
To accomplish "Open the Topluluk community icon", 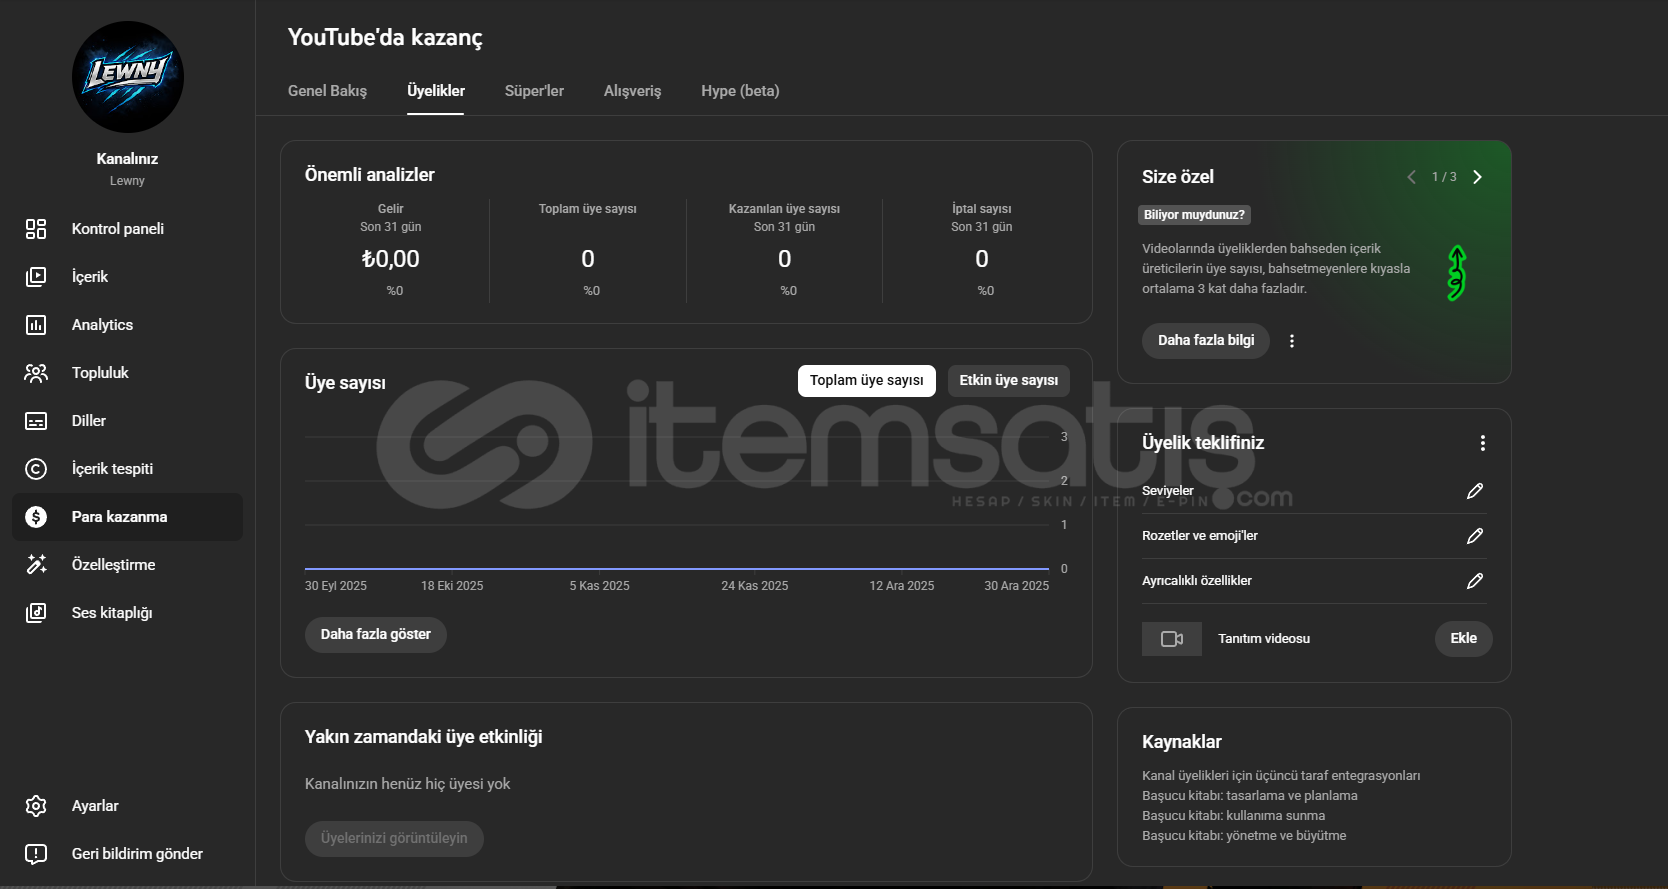I will [x=36, y=373].
